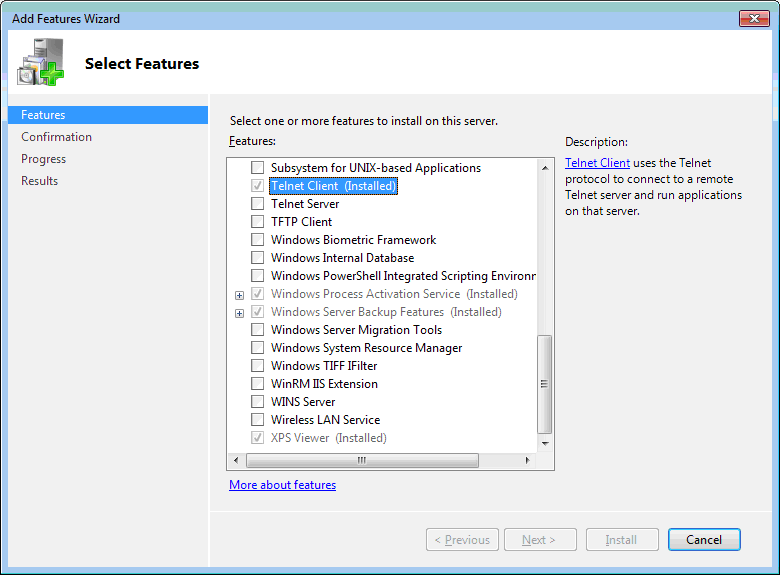Select the Progress step
780x575 pixels.
[43, 159]
